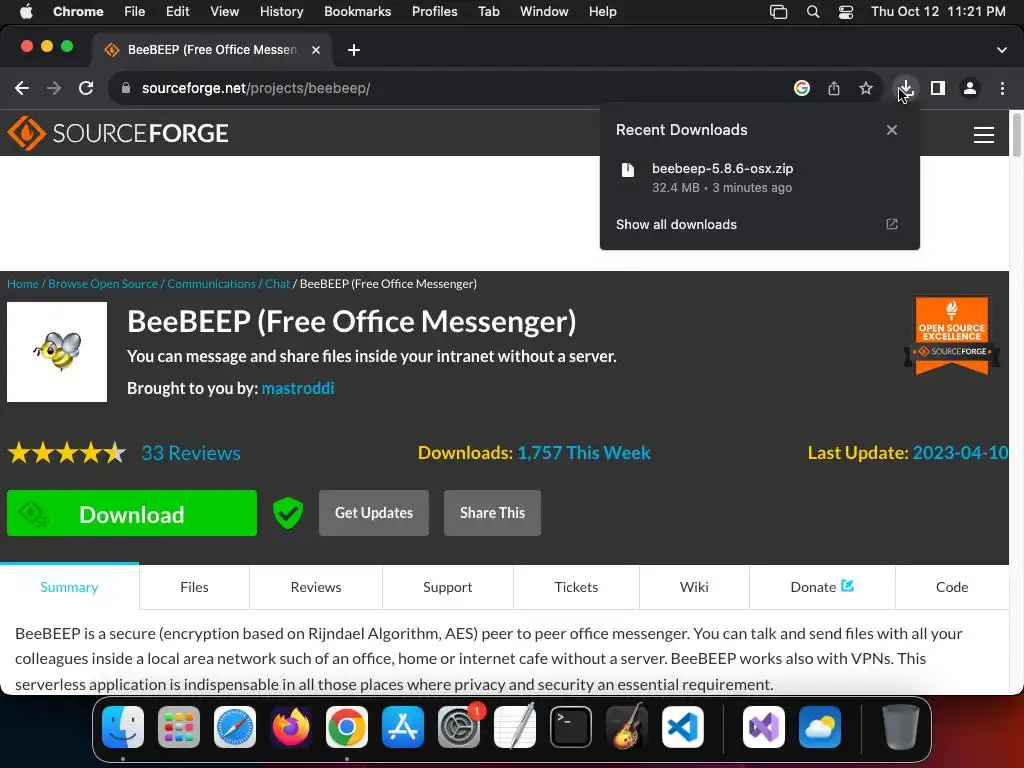Click the Communications breadcrumb link
The image size is (1024, 768).
212,284
